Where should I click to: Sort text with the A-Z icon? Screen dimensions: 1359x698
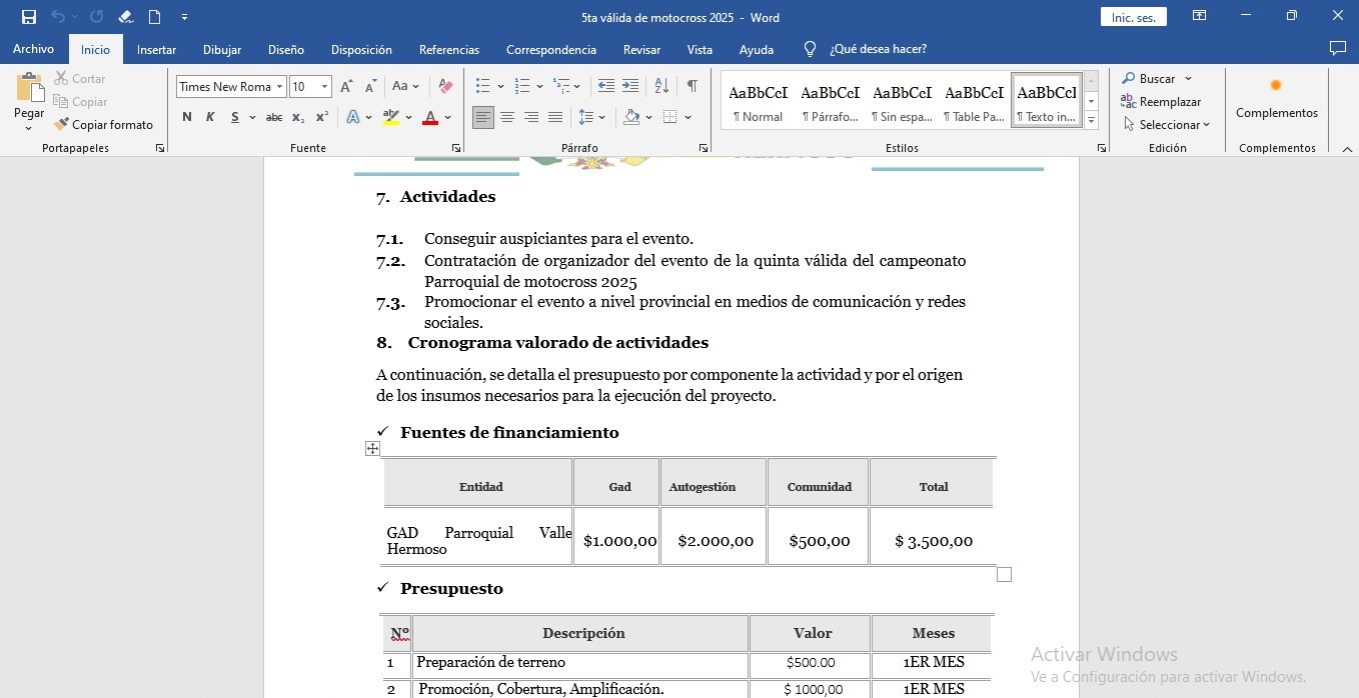coord(661,87)
